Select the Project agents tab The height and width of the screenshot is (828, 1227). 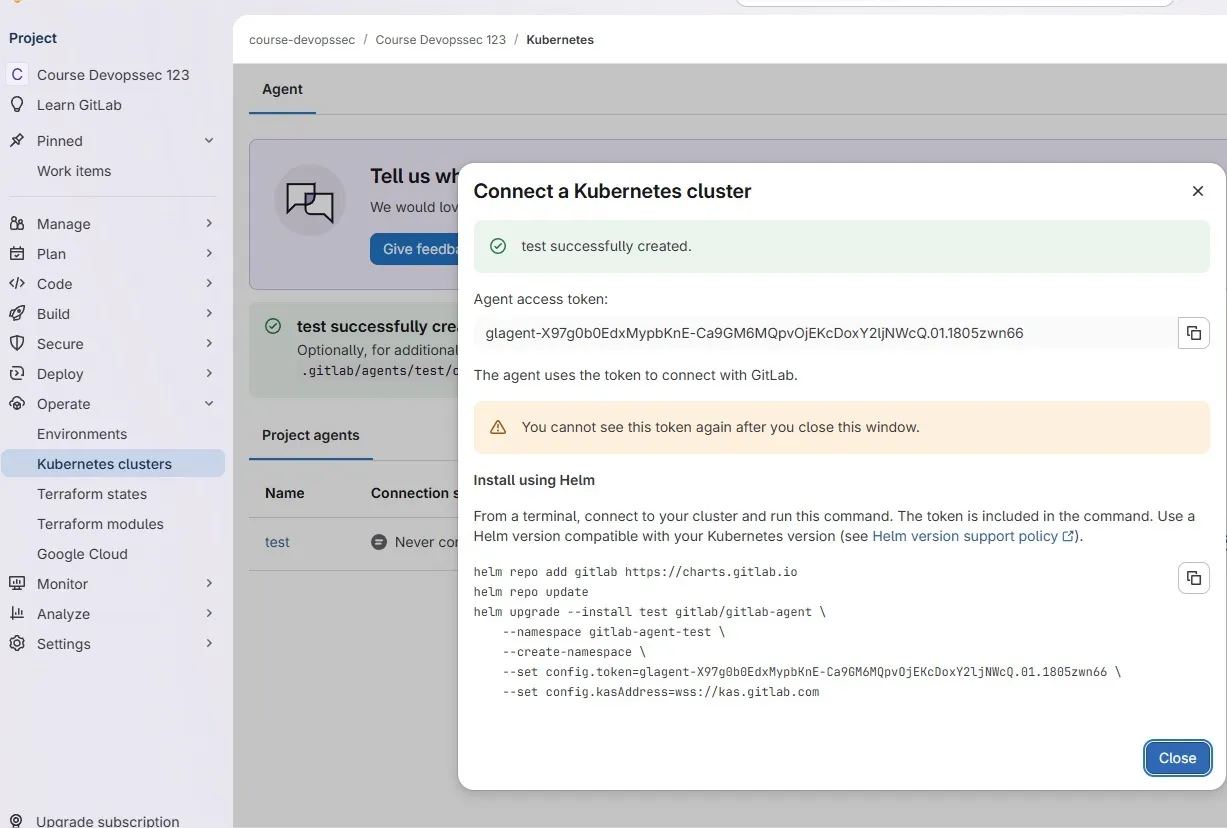311,435
